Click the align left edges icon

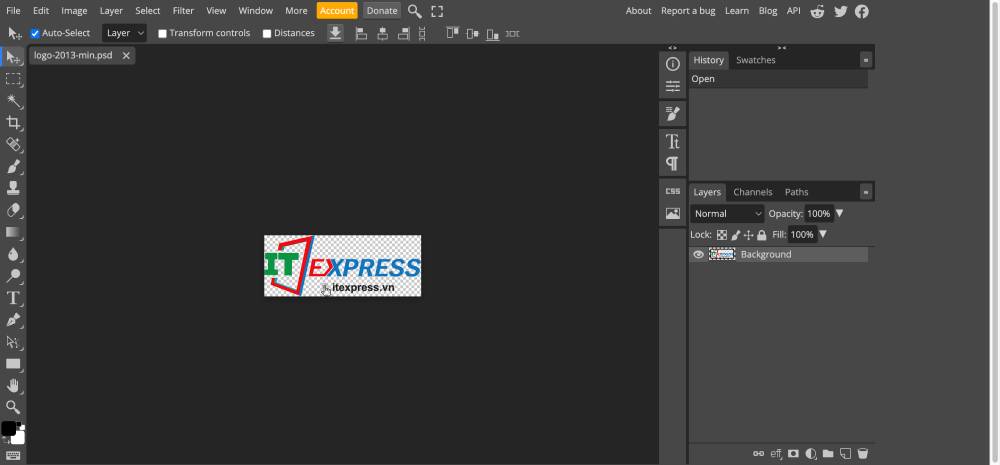click(361, 33)
